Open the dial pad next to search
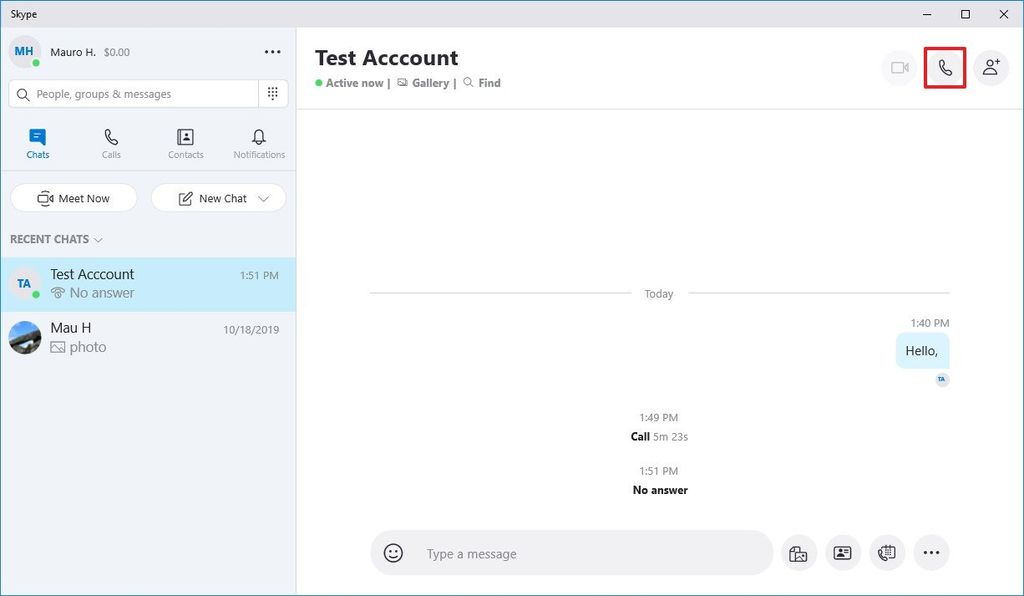Viewport: 1024px width, 596px height. [272, 92]
